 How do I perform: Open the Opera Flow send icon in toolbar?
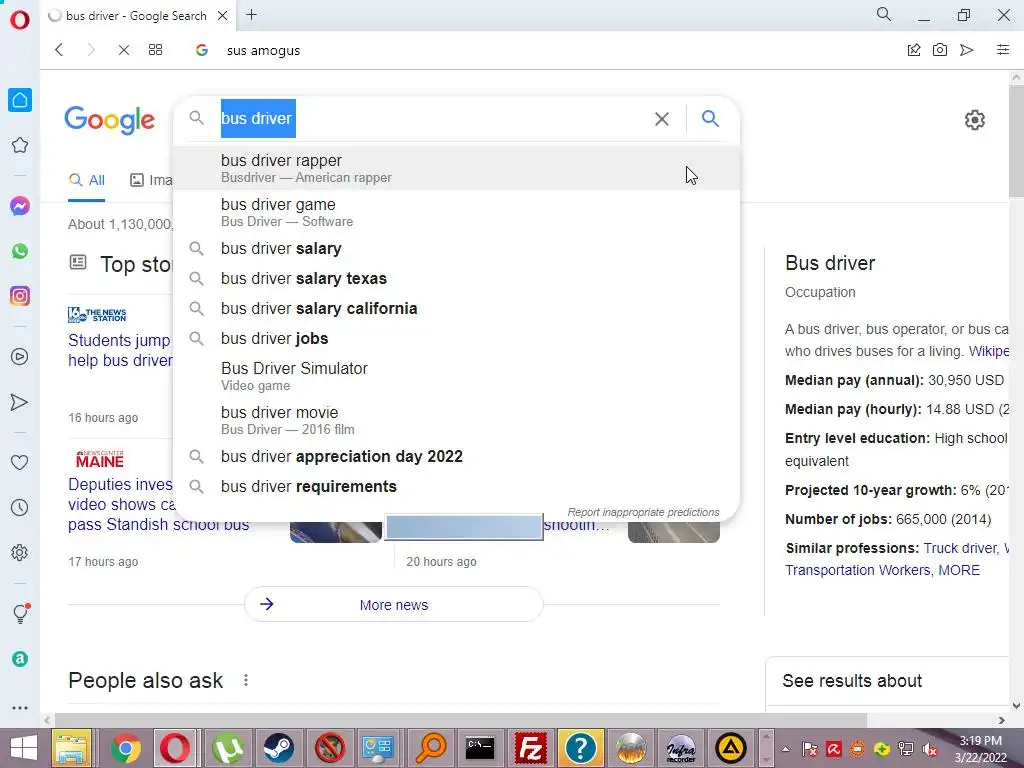point(967,50)
